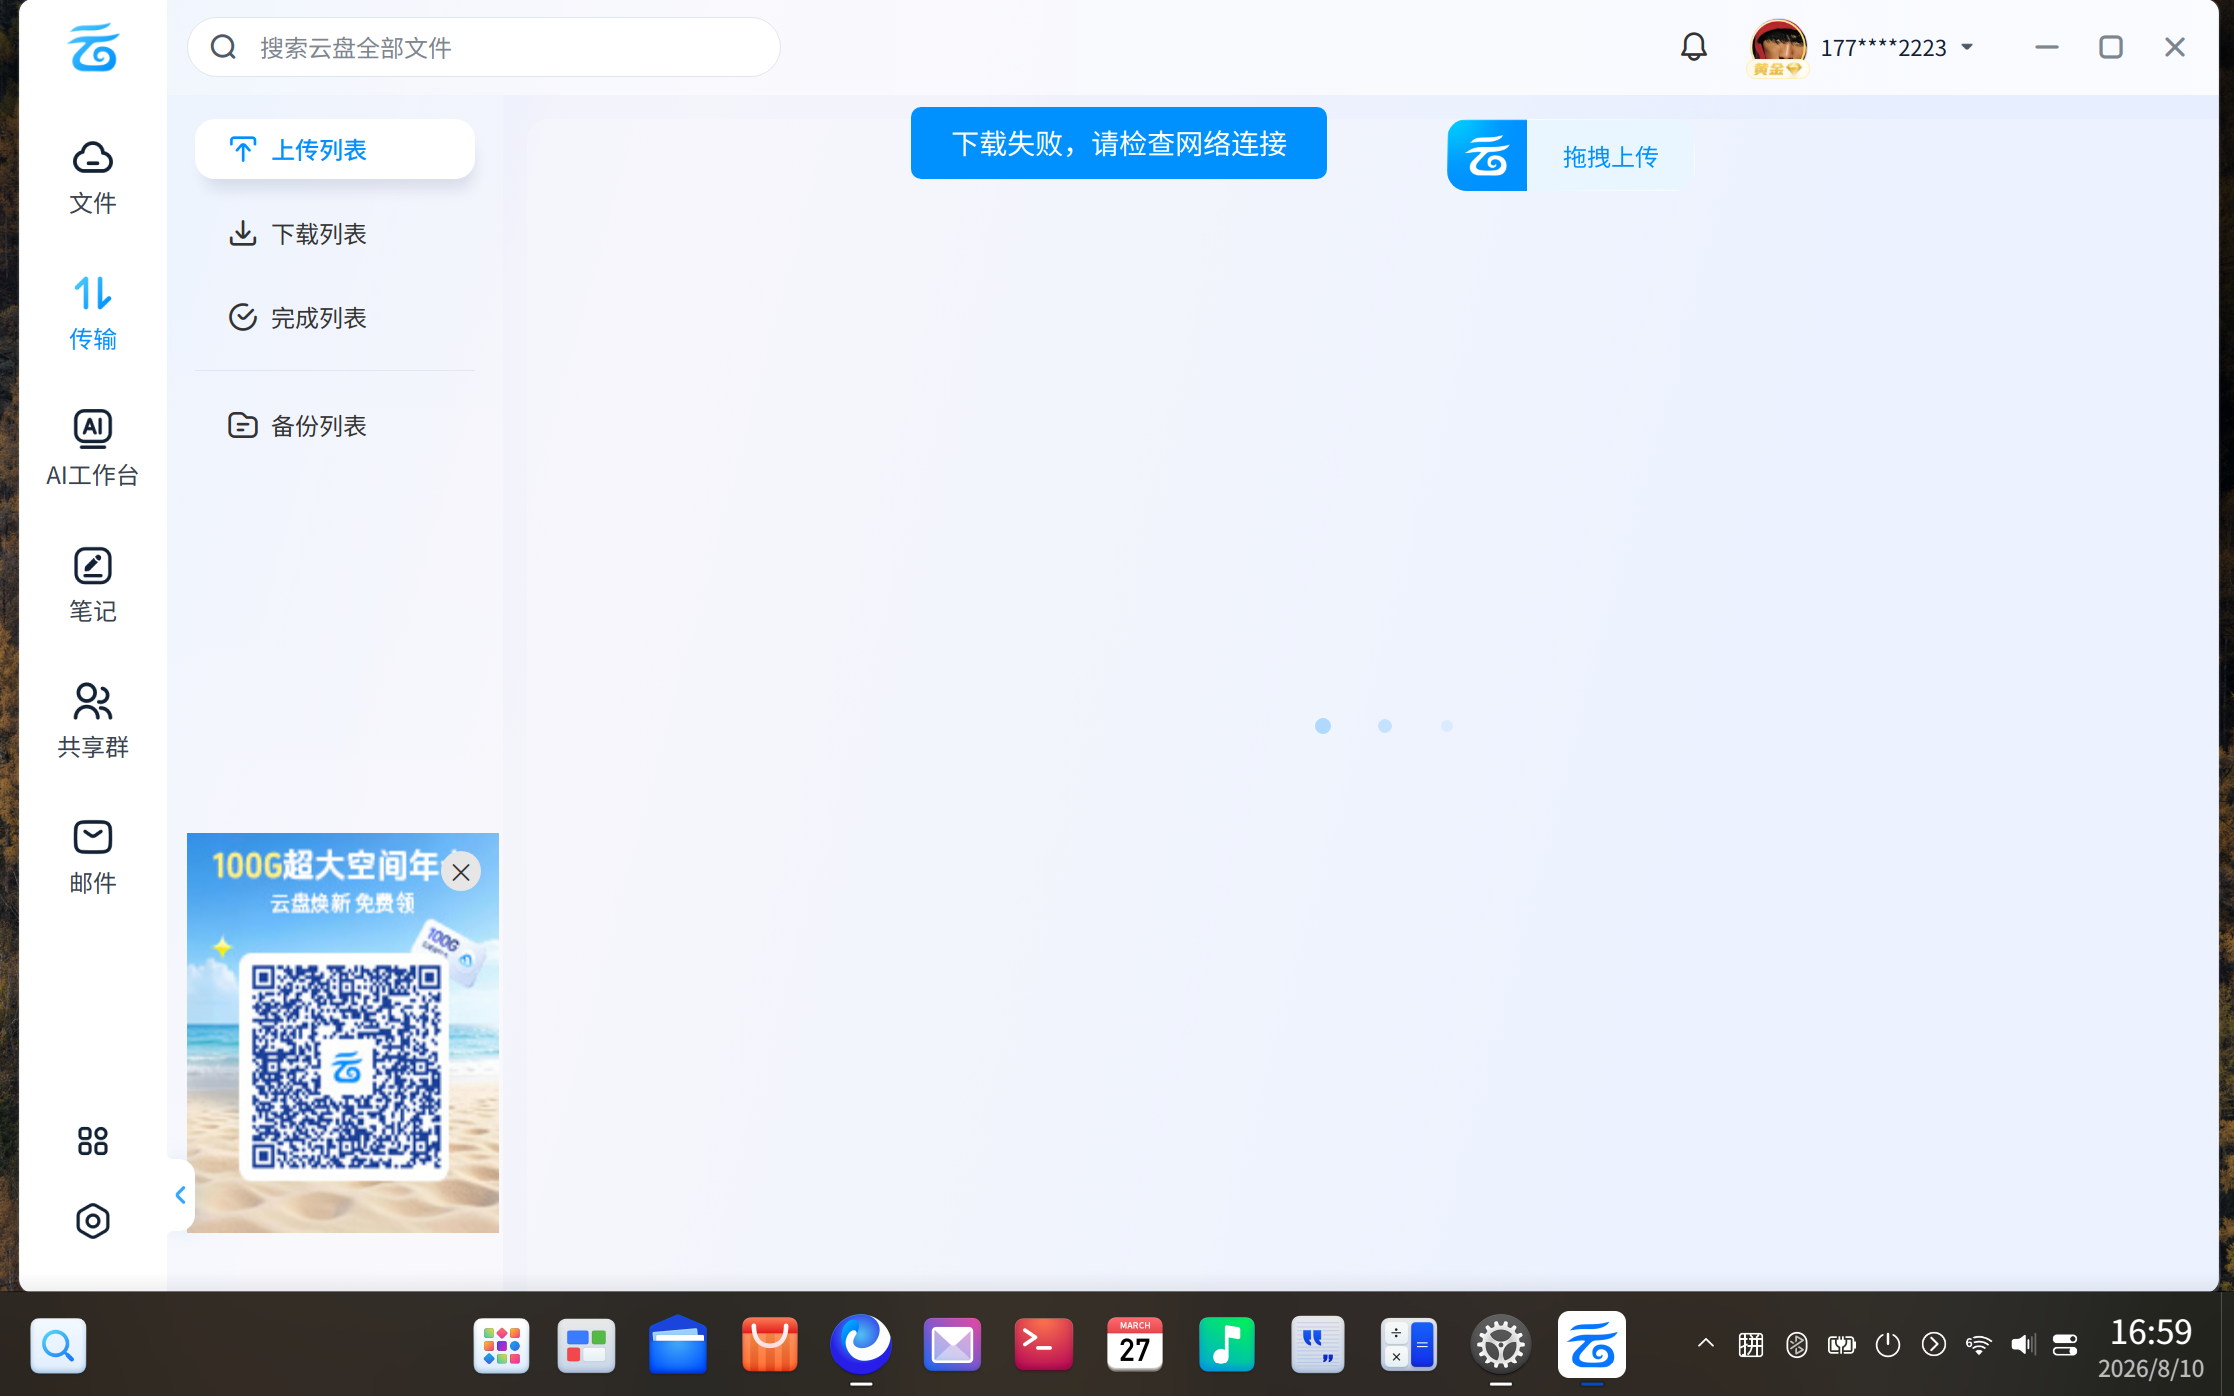The width and height of the screenshot is (2234, 1396).
Task: Open the 邮件 mail section
Action: (92, 857)
